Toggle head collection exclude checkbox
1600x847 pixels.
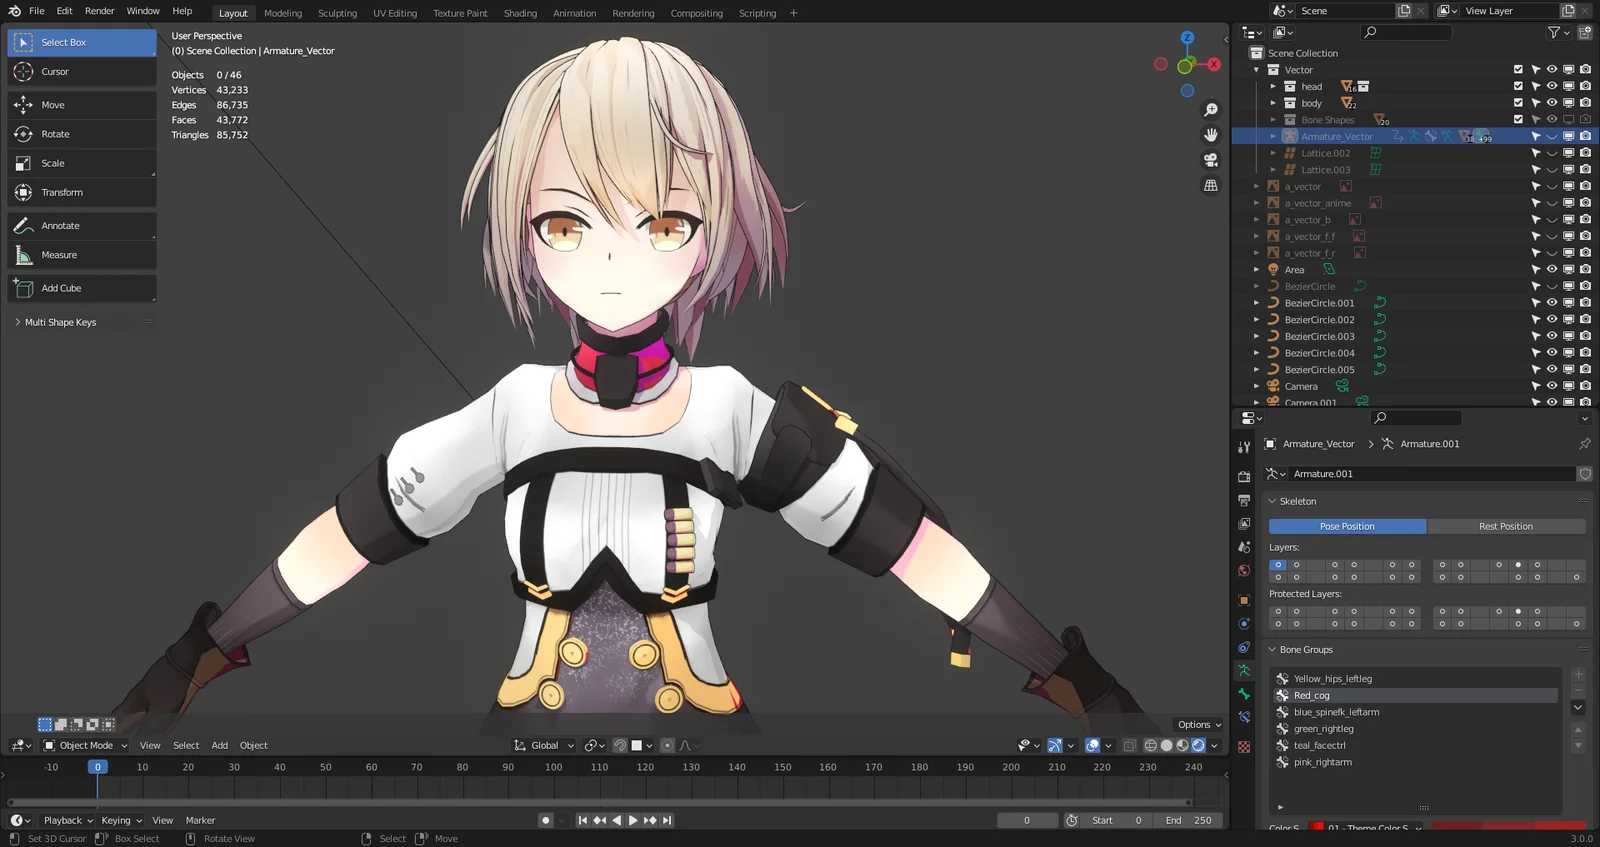[x=1518, y=86]
